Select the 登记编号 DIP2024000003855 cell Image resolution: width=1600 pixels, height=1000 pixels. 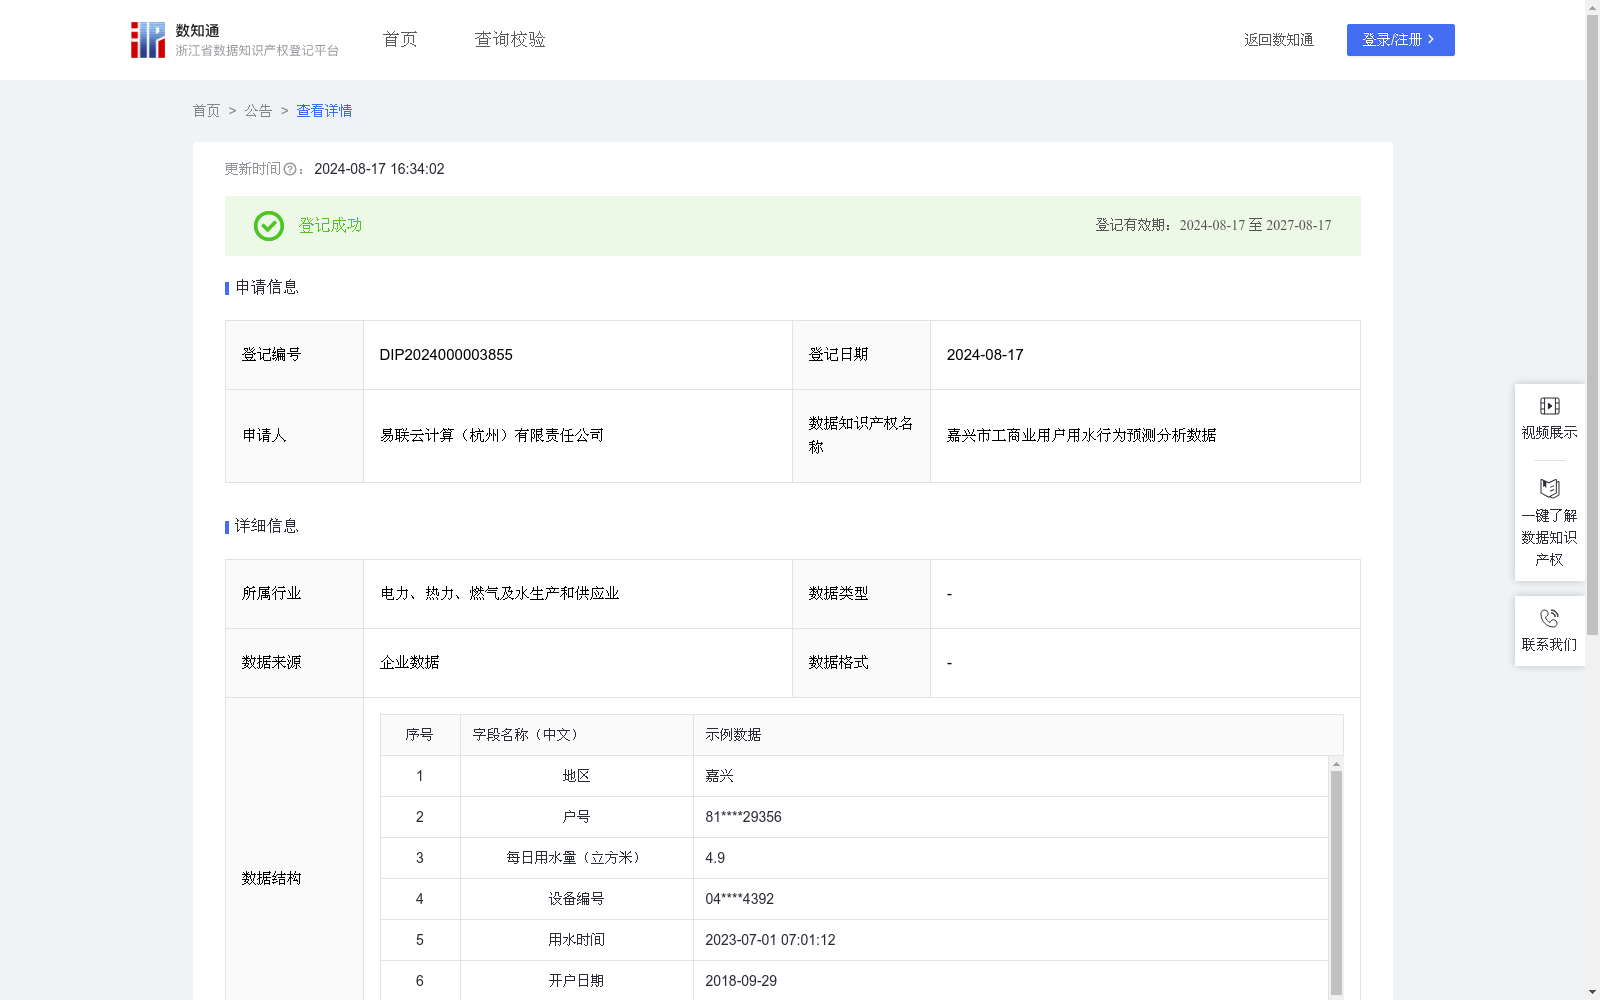(445, 354)
